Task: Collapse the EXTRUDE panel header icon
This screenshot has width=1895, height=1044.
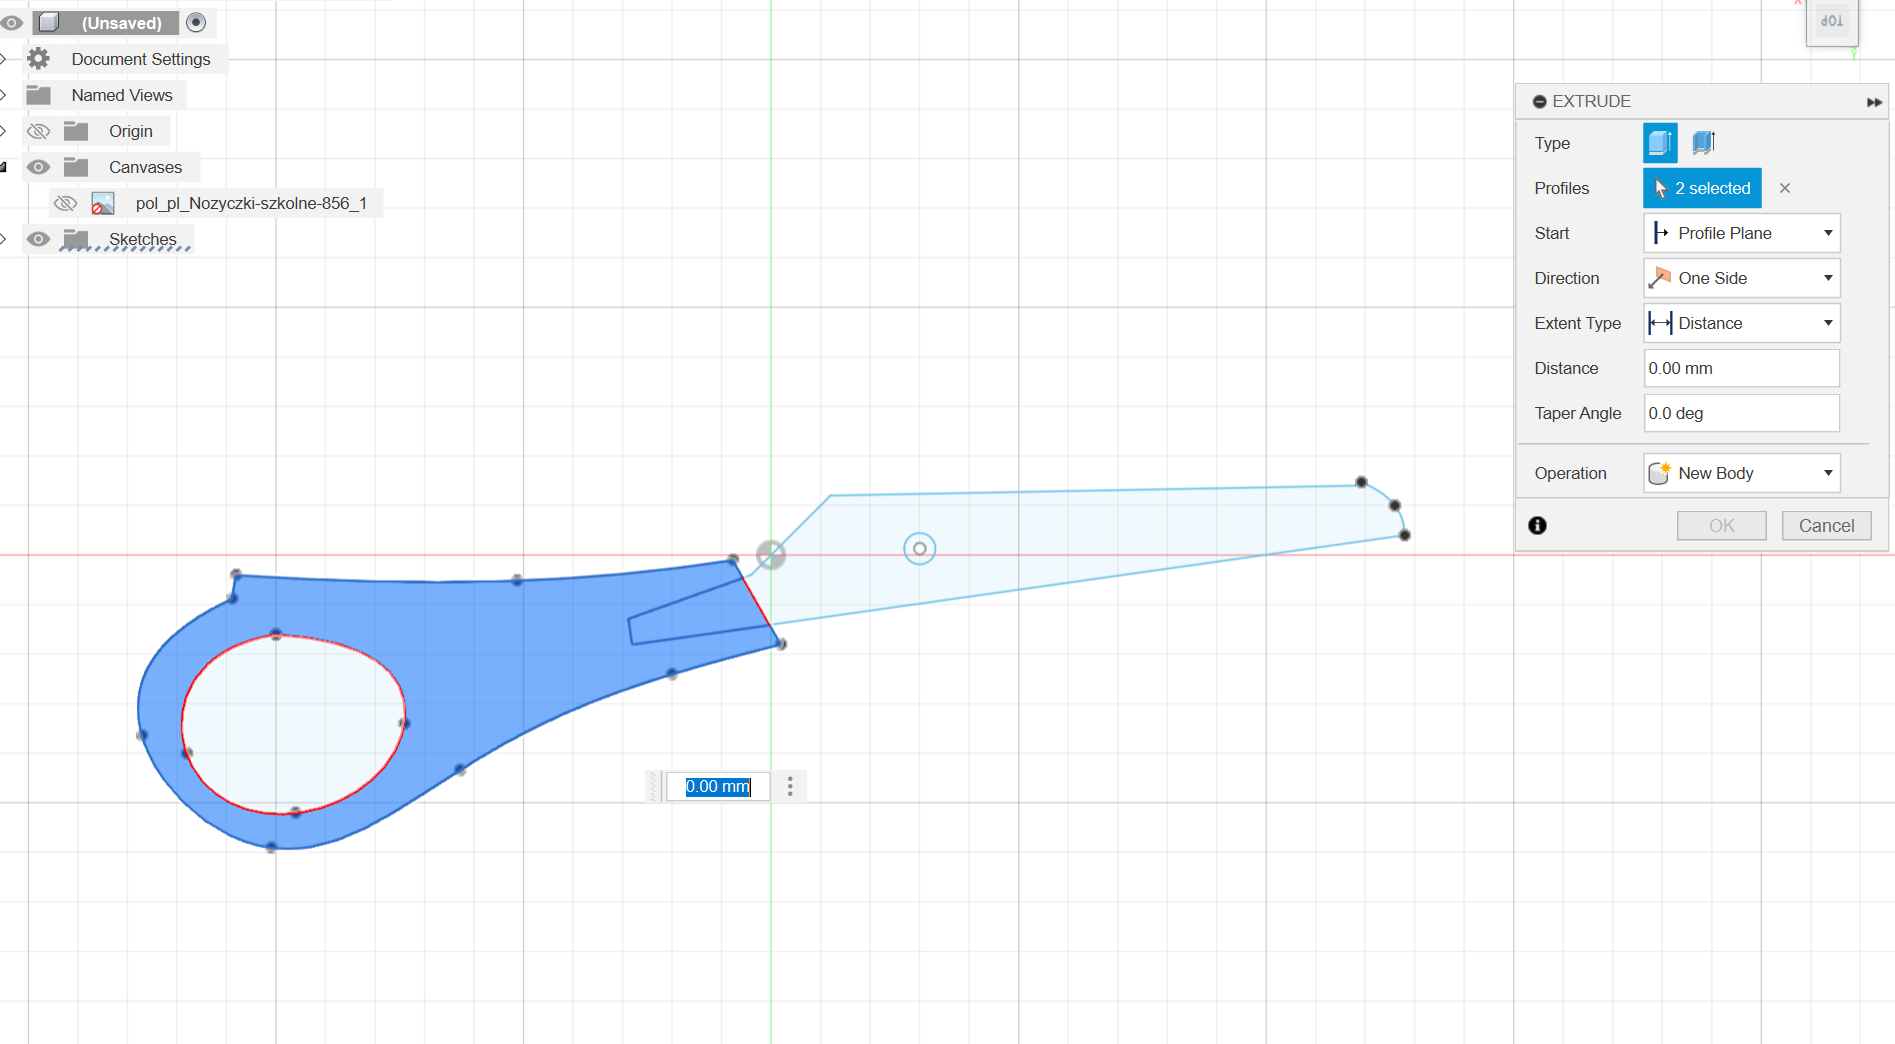Action: click(1540, 102)
